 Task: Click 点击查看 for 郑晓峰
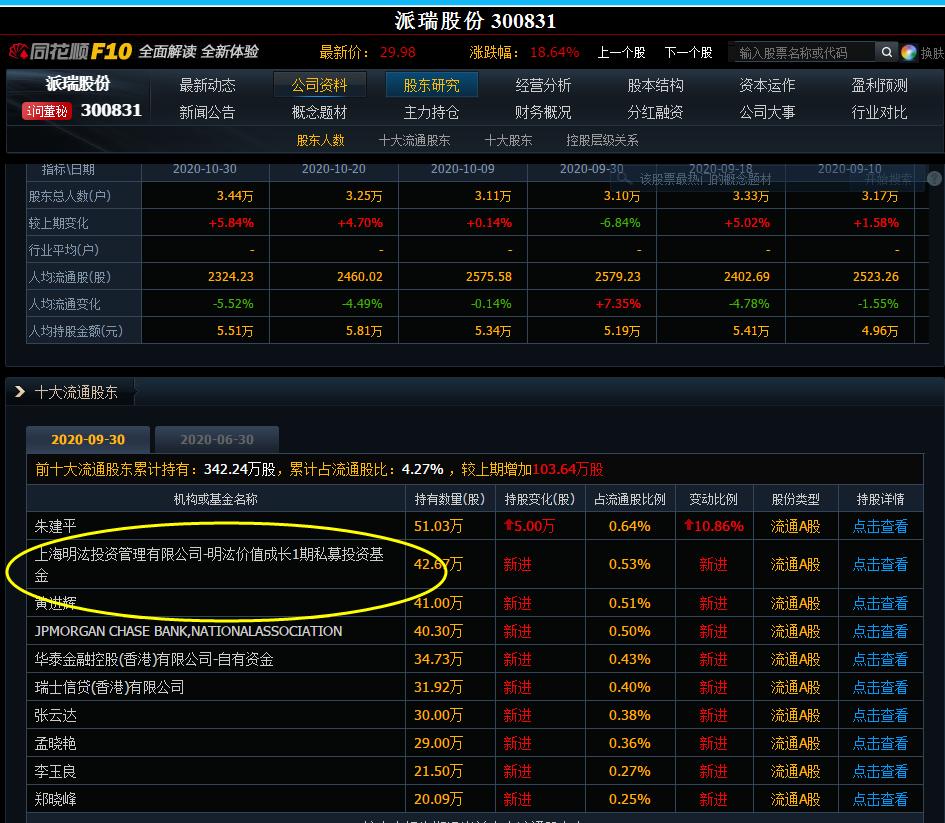click(x=880, y=799)
